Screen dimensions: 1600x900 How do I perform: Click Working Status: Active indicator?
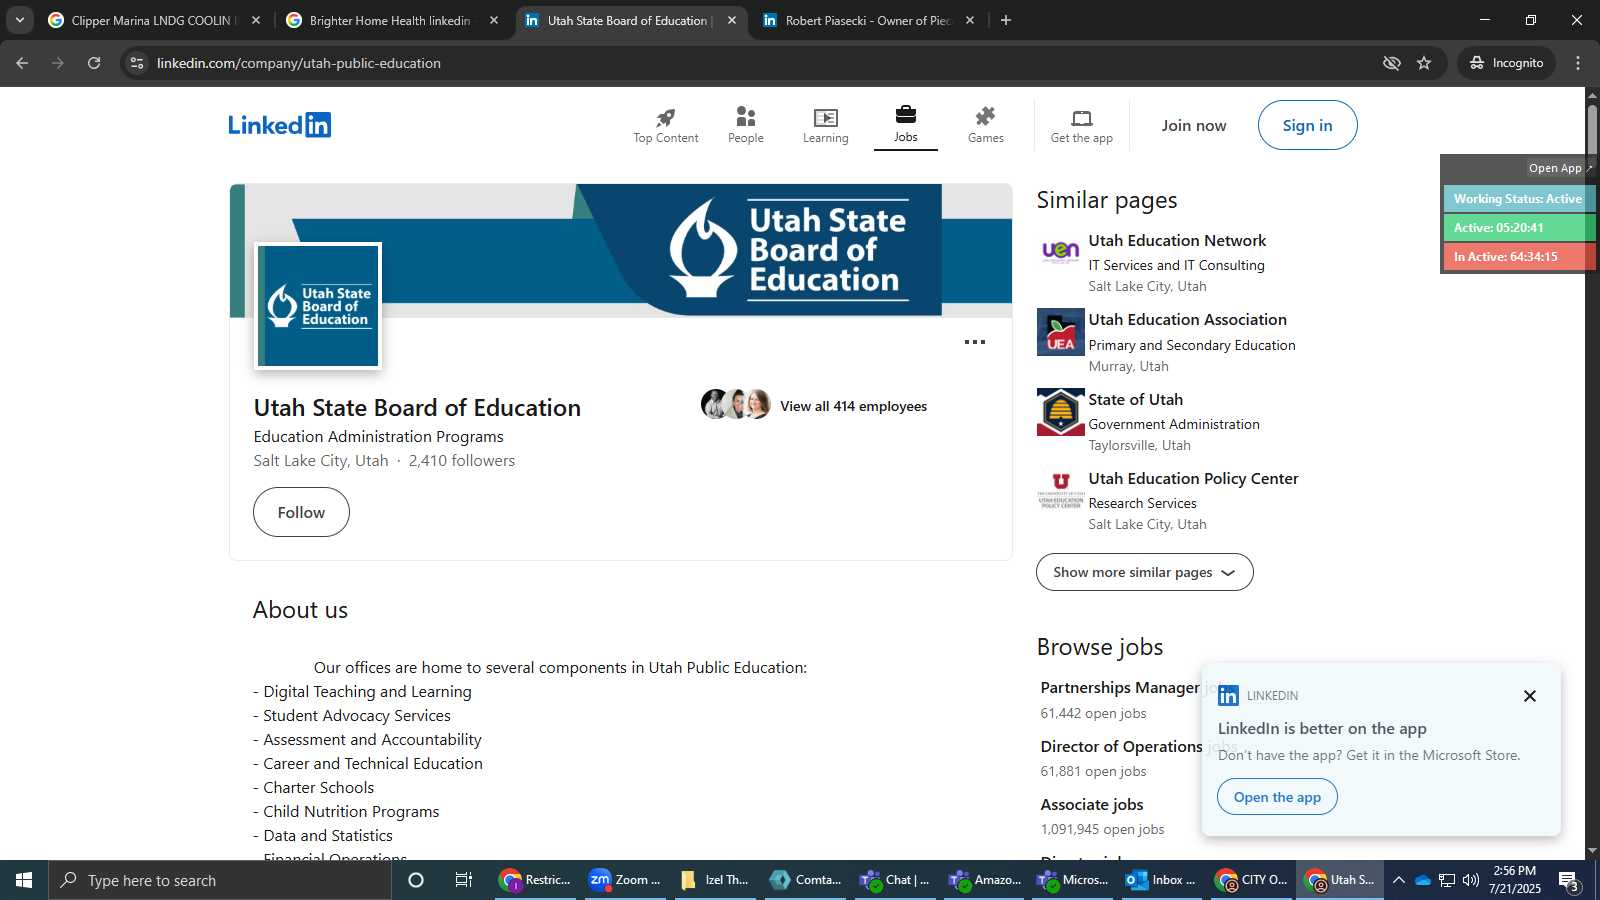point(1517,199)
